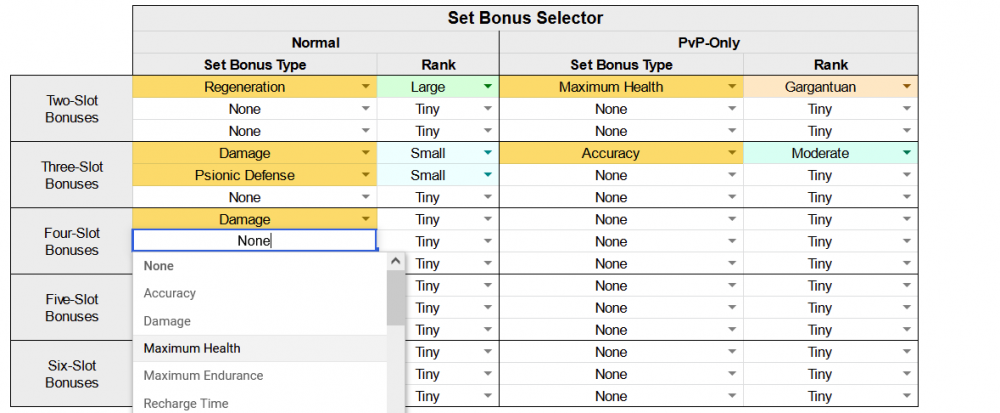
Task: Click the PvP-Only column header
Action: point(707,43)
